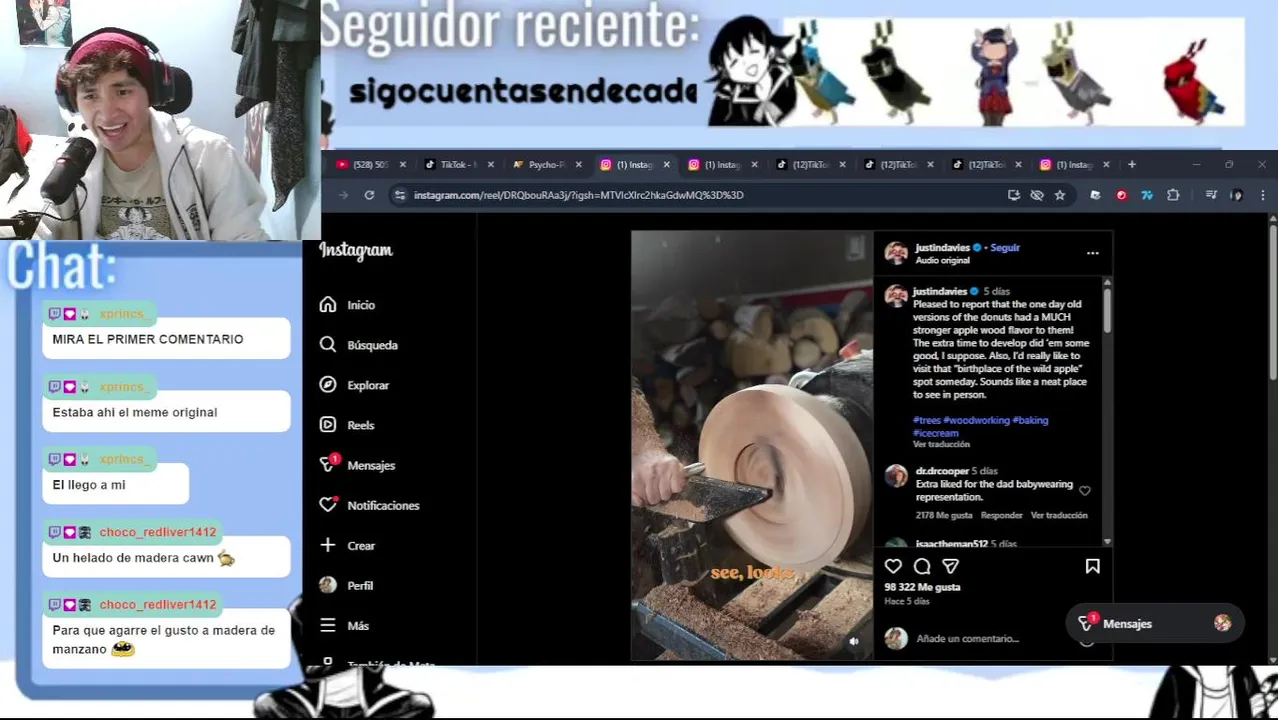Open the #icecream hashtag

tap(935, 433)
